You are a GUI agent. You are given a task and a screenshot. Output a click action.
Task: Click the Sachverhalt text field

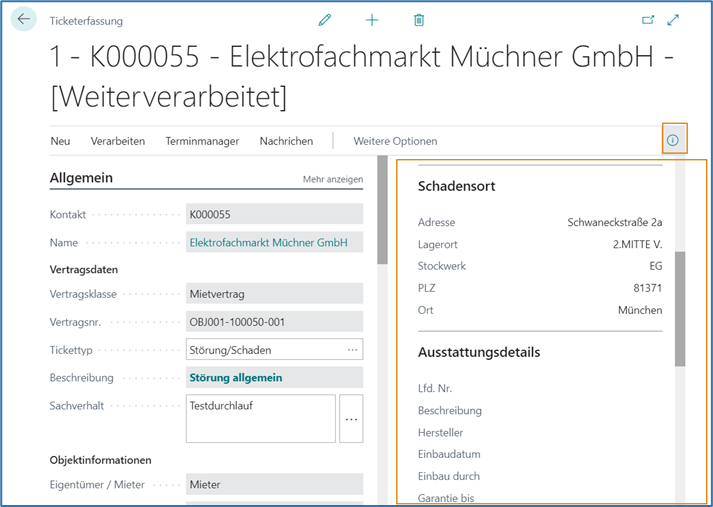pos(260,418)
